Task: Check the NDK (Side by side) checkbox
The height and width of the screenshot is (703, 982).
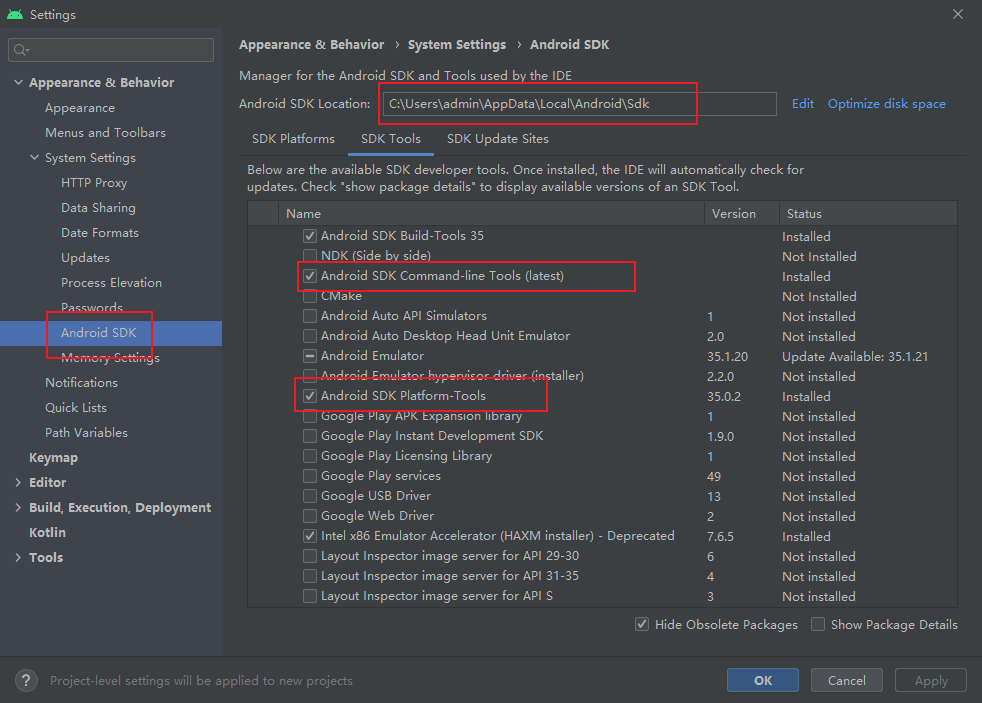Action: click(x=309, y=255)
